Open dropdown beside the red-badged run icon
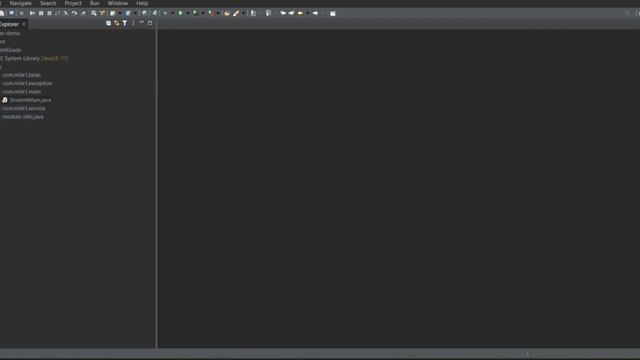The width and height of the screenshot is (640, 360). click(x=218, y=13)
